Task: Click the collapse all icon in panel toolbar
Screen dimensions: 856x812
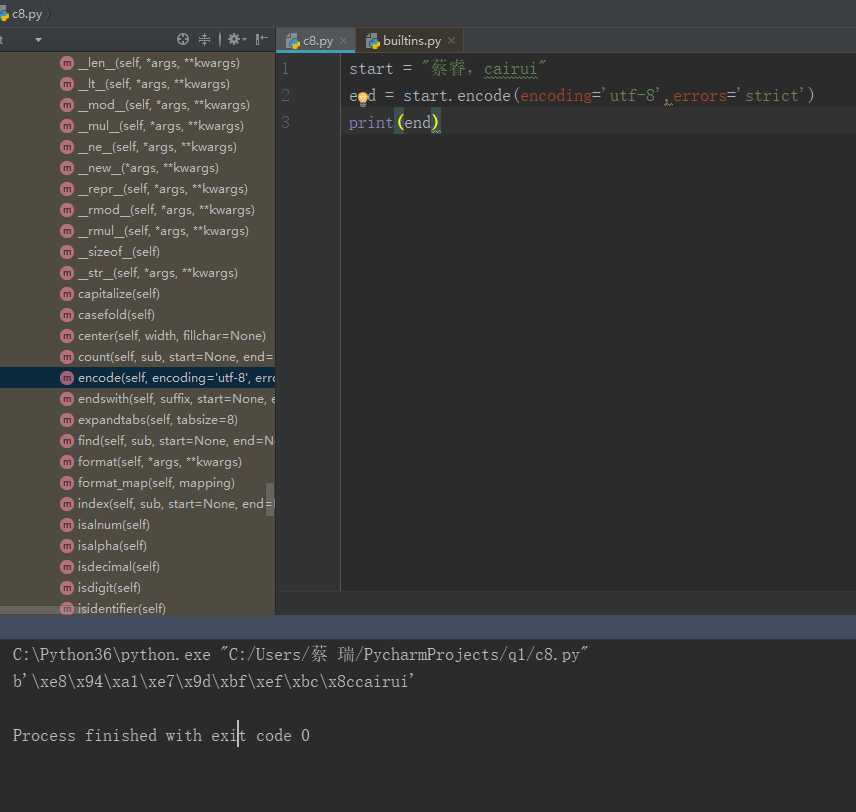Action: [205, 39]
